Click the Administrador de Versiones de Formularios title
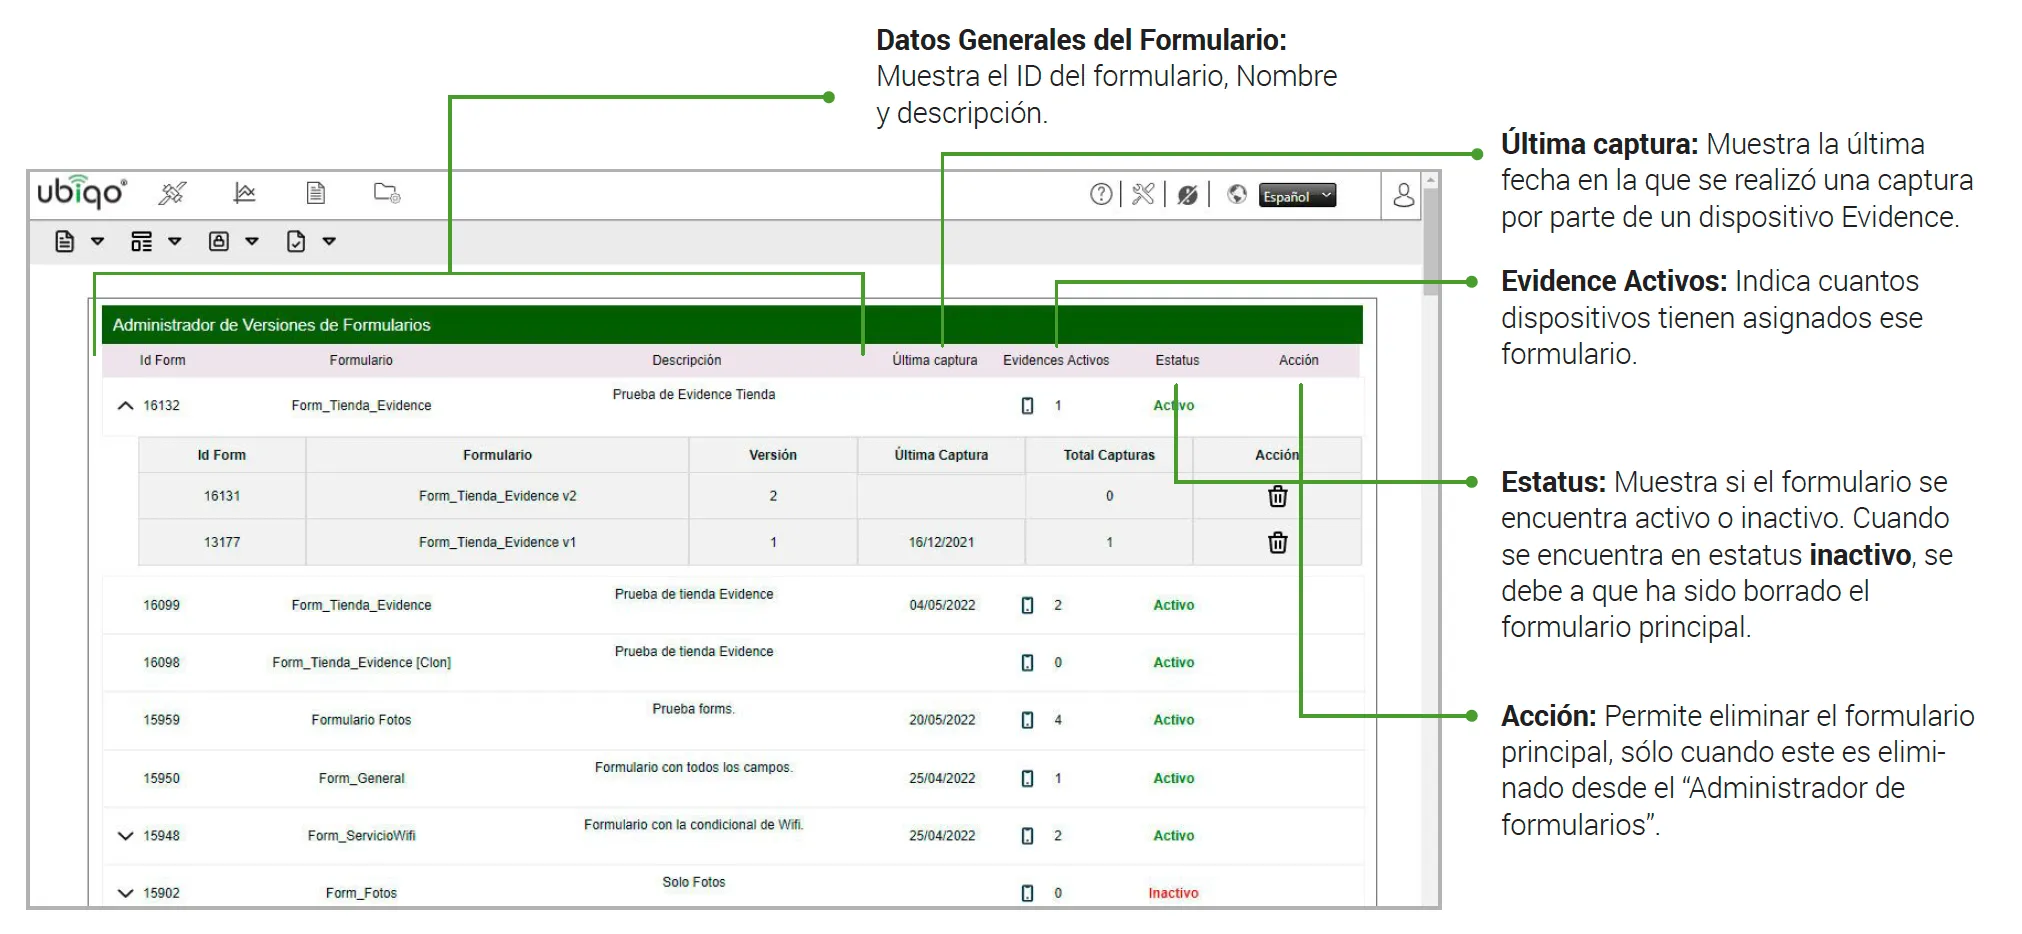The height and width of the screenshot is (934, 2022). 271,325
